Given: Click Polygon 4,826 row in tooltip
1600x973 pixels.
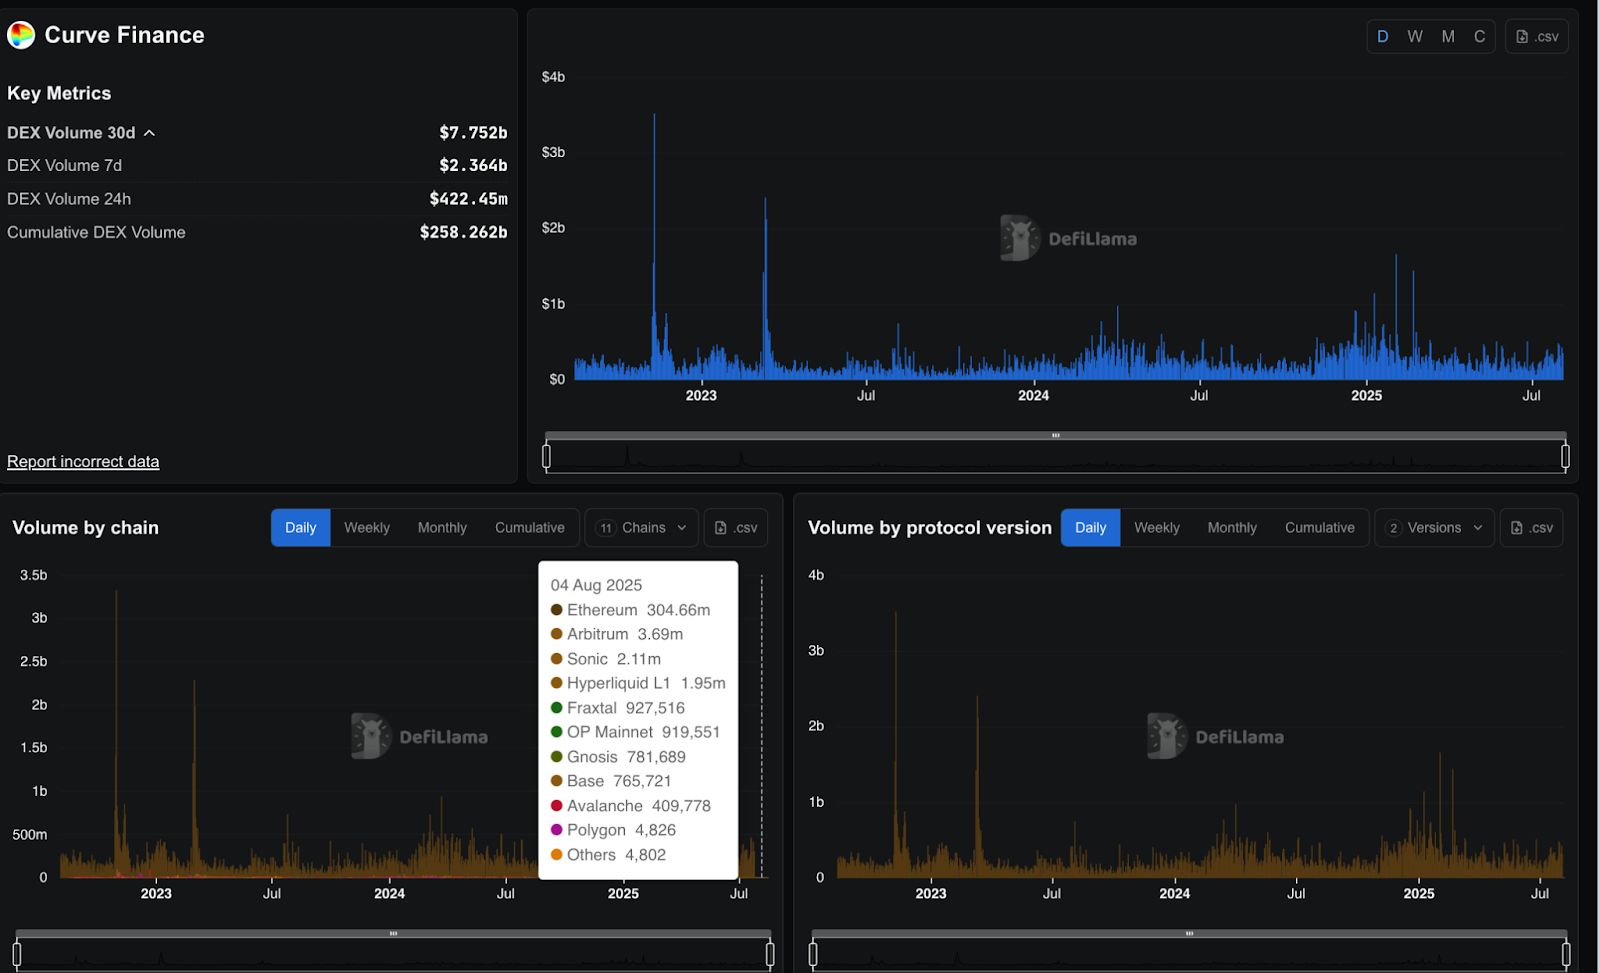Looking at the screenshot, I should [x=613, y=830].
